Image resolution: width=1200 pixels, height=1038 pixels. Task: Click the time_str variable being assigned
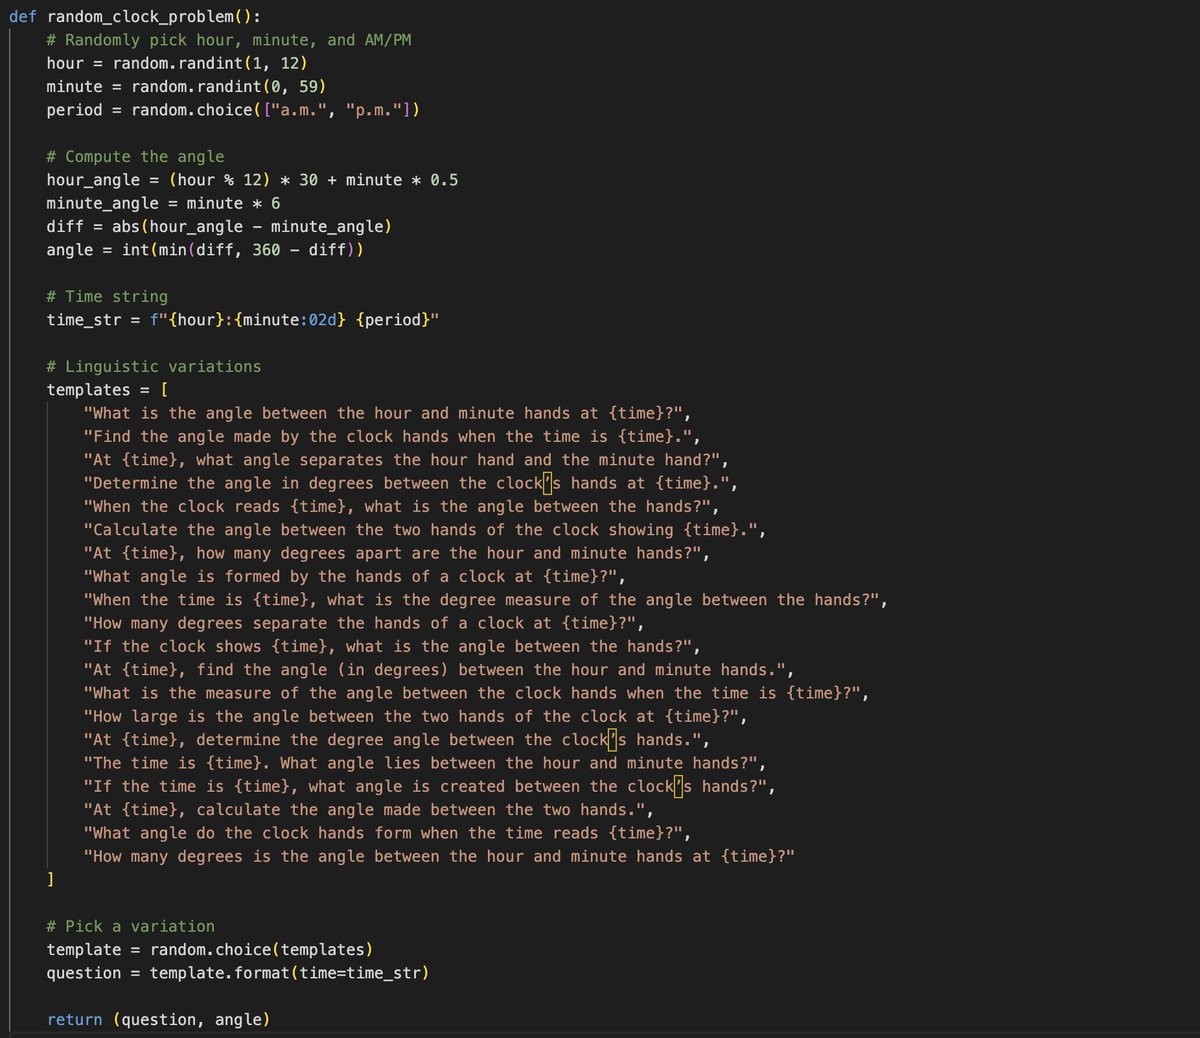(84, 320)
